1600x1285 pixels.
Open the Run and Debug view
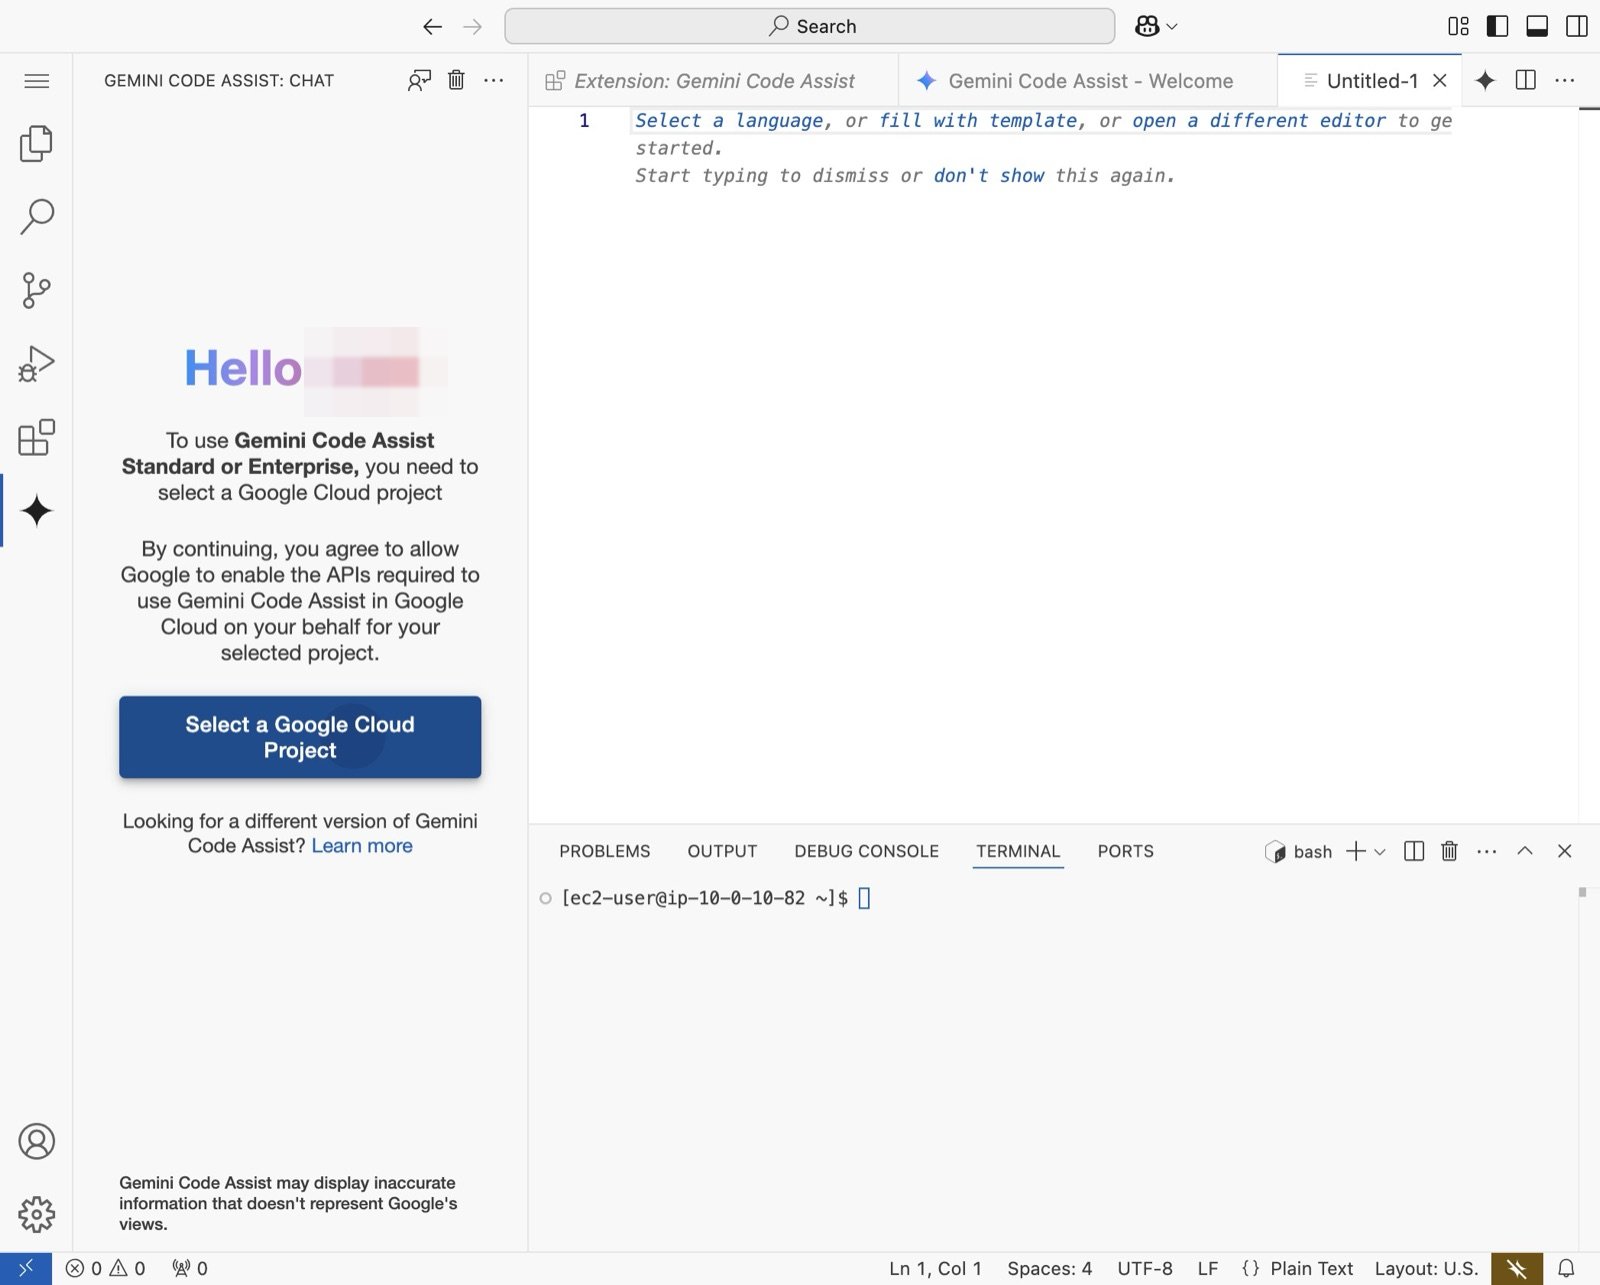tap(36, 364)
